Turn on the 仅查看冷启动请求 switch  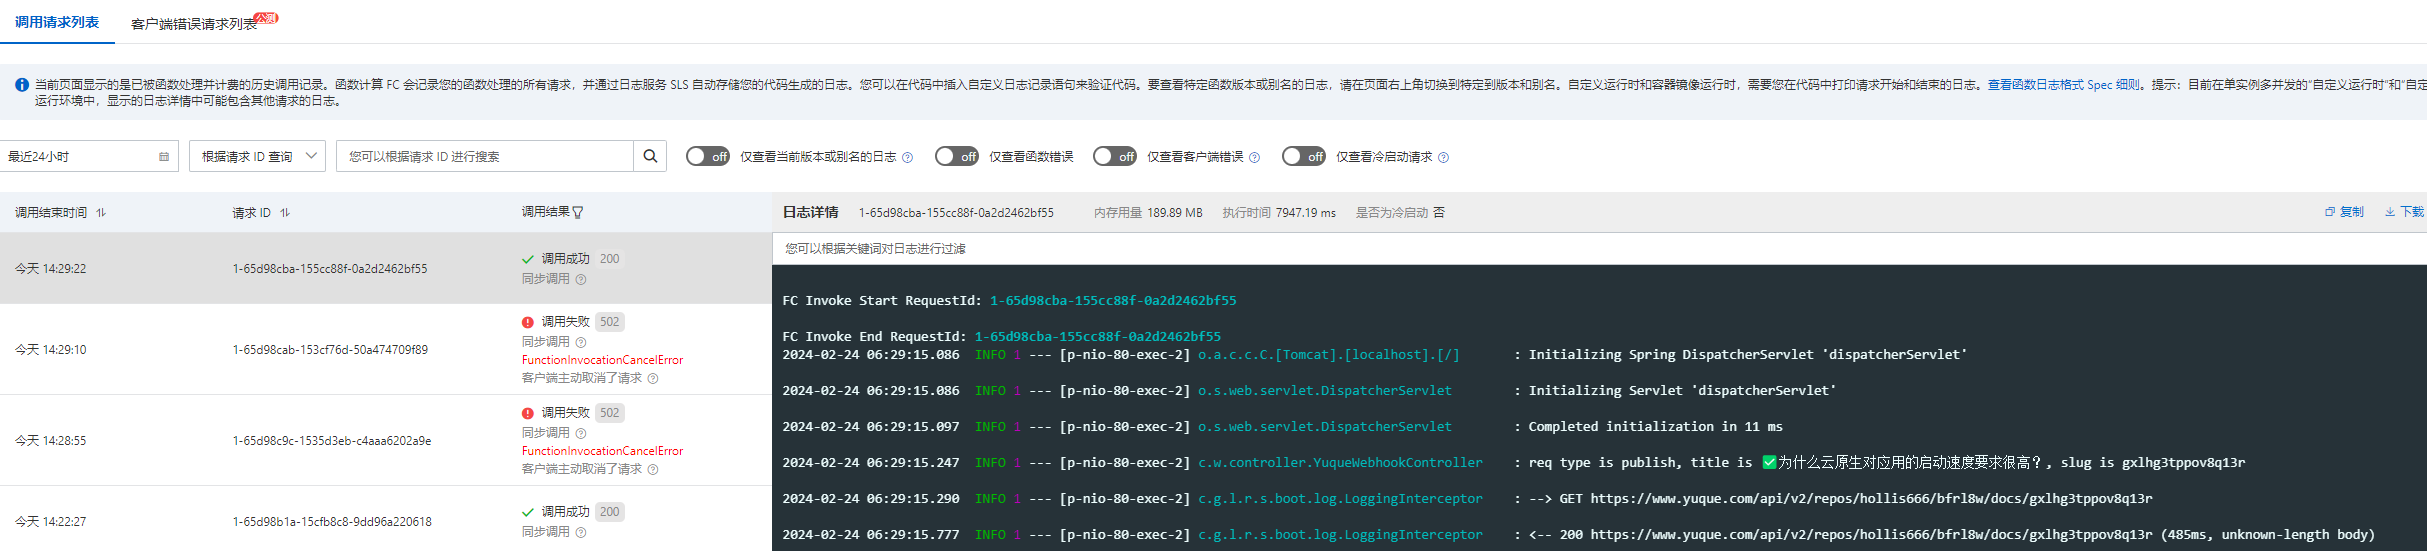1303,156
